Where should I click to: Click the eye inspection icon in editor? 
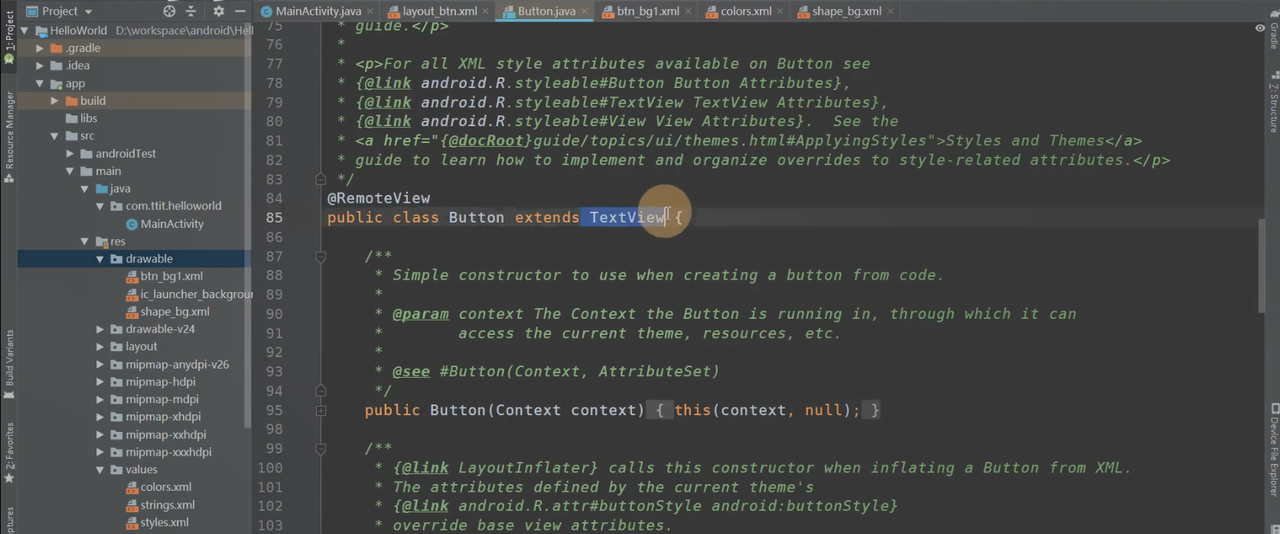[x=1260, y=28]
